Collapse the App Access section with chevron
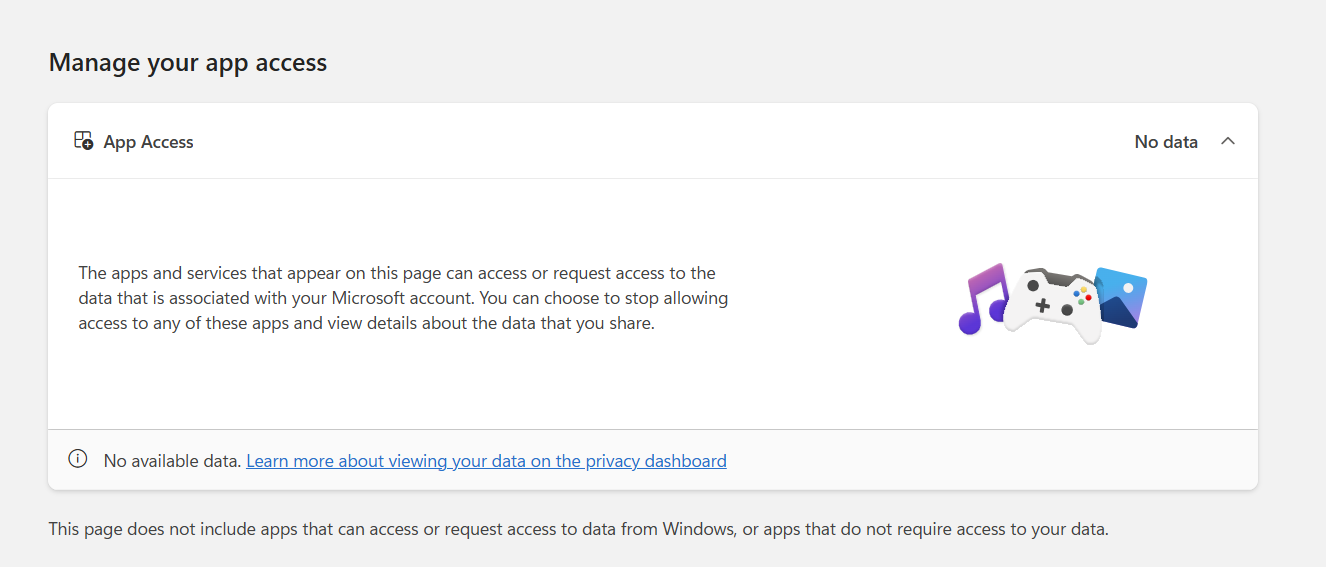The image size is (1326, 567). coord(1228,141)
